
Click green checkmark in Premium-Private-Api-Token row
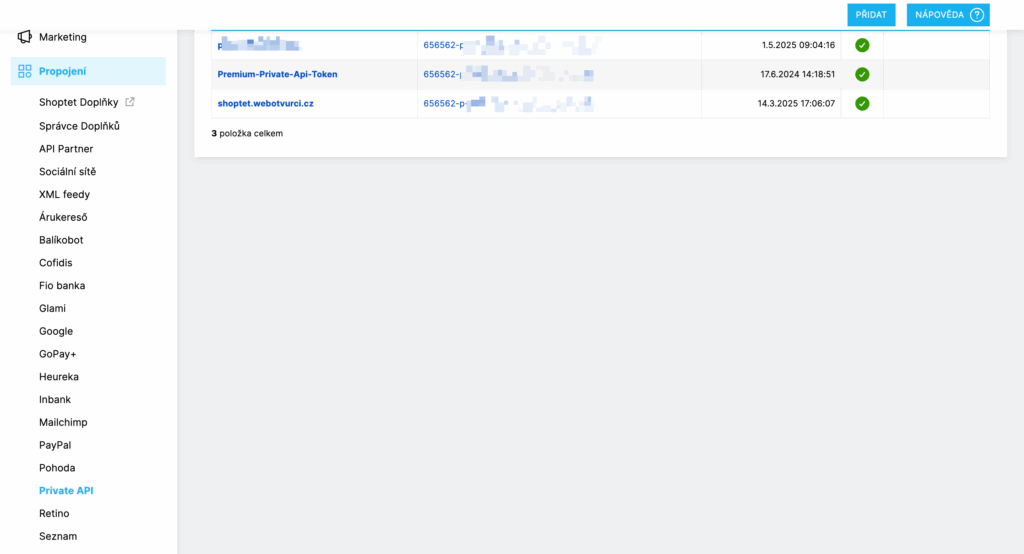862,74
